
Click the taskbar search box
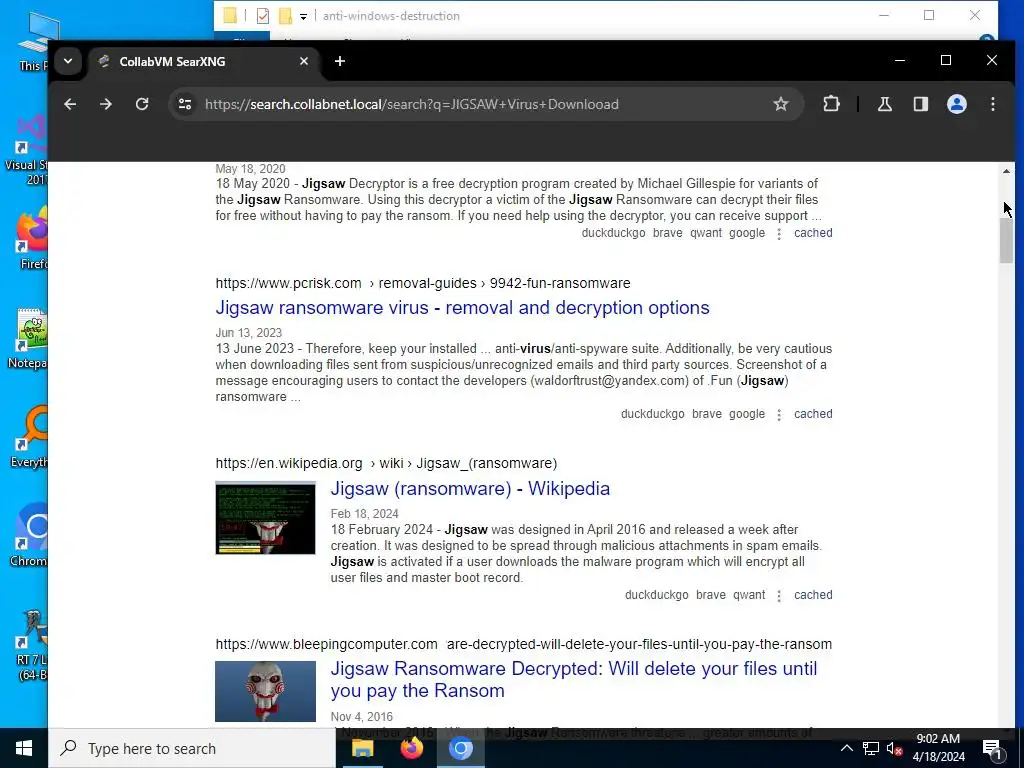pos(192,748)
